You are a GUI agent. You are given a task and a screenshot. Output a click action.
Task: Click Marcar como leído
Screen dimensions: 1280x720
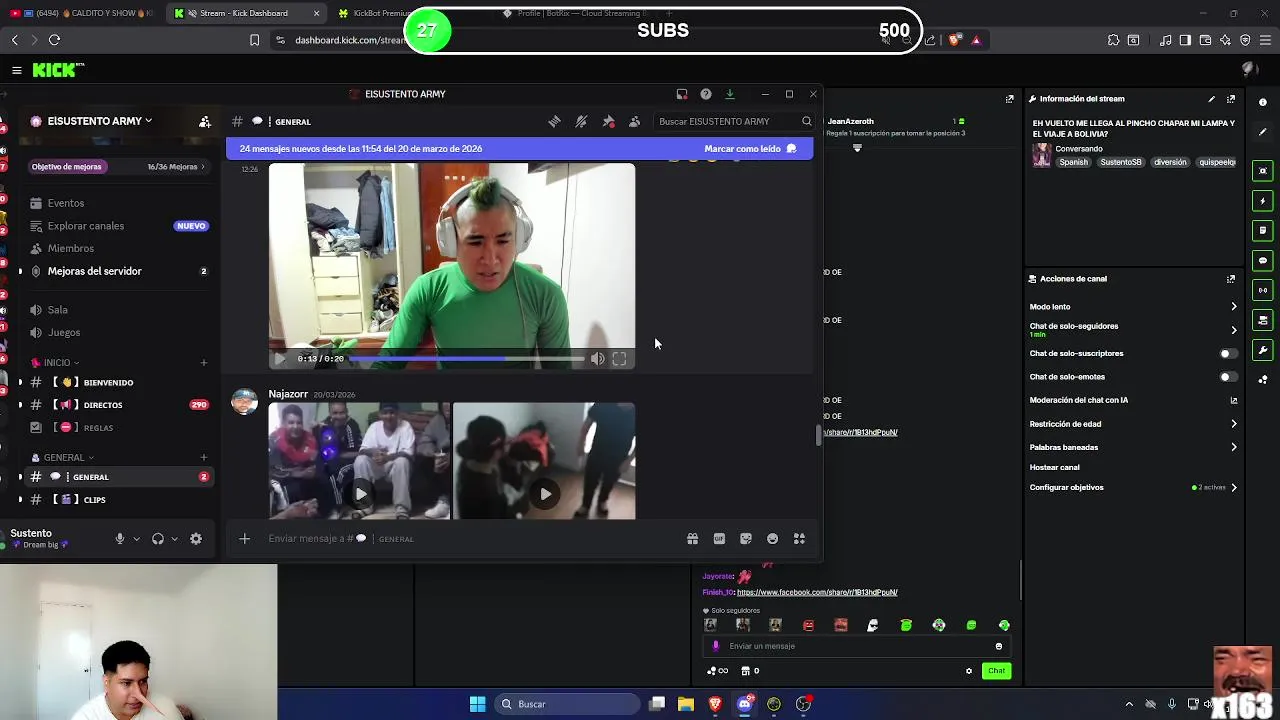click(750, 149)
